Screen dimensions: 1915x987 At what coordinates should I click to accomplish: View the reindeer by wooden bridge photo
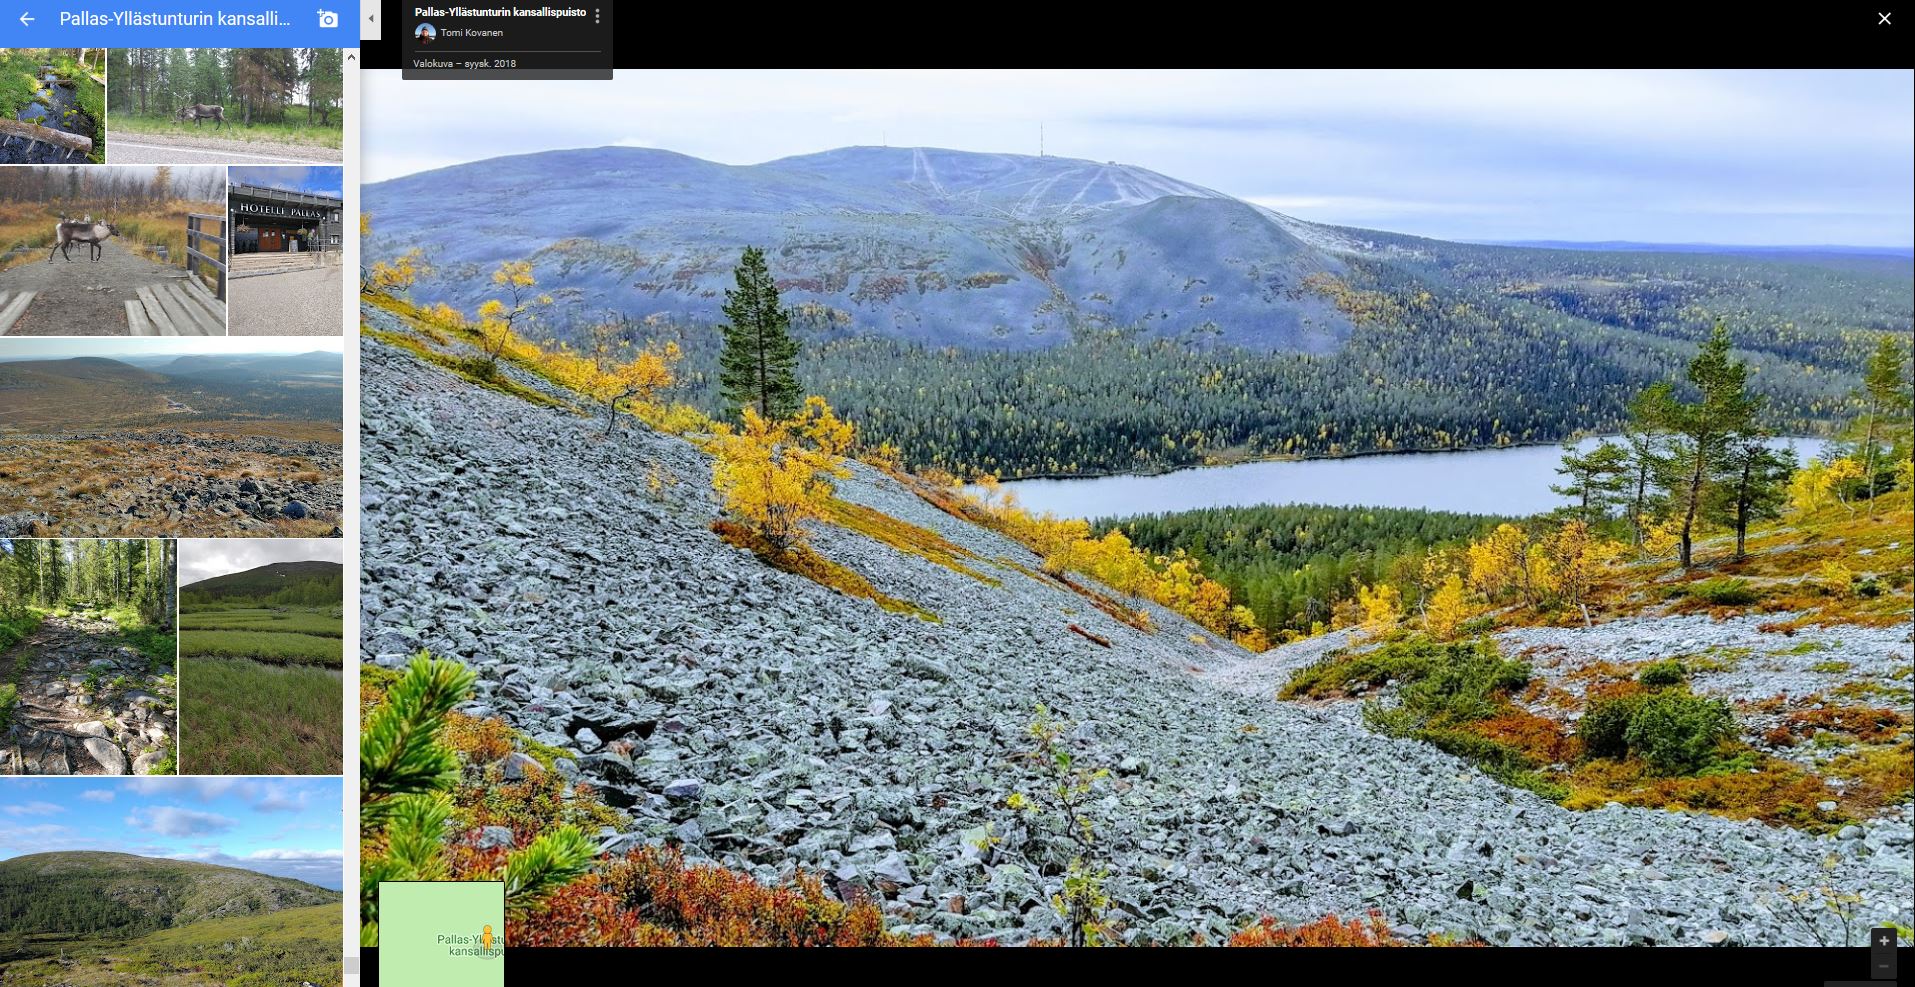[x=112, y=250]
